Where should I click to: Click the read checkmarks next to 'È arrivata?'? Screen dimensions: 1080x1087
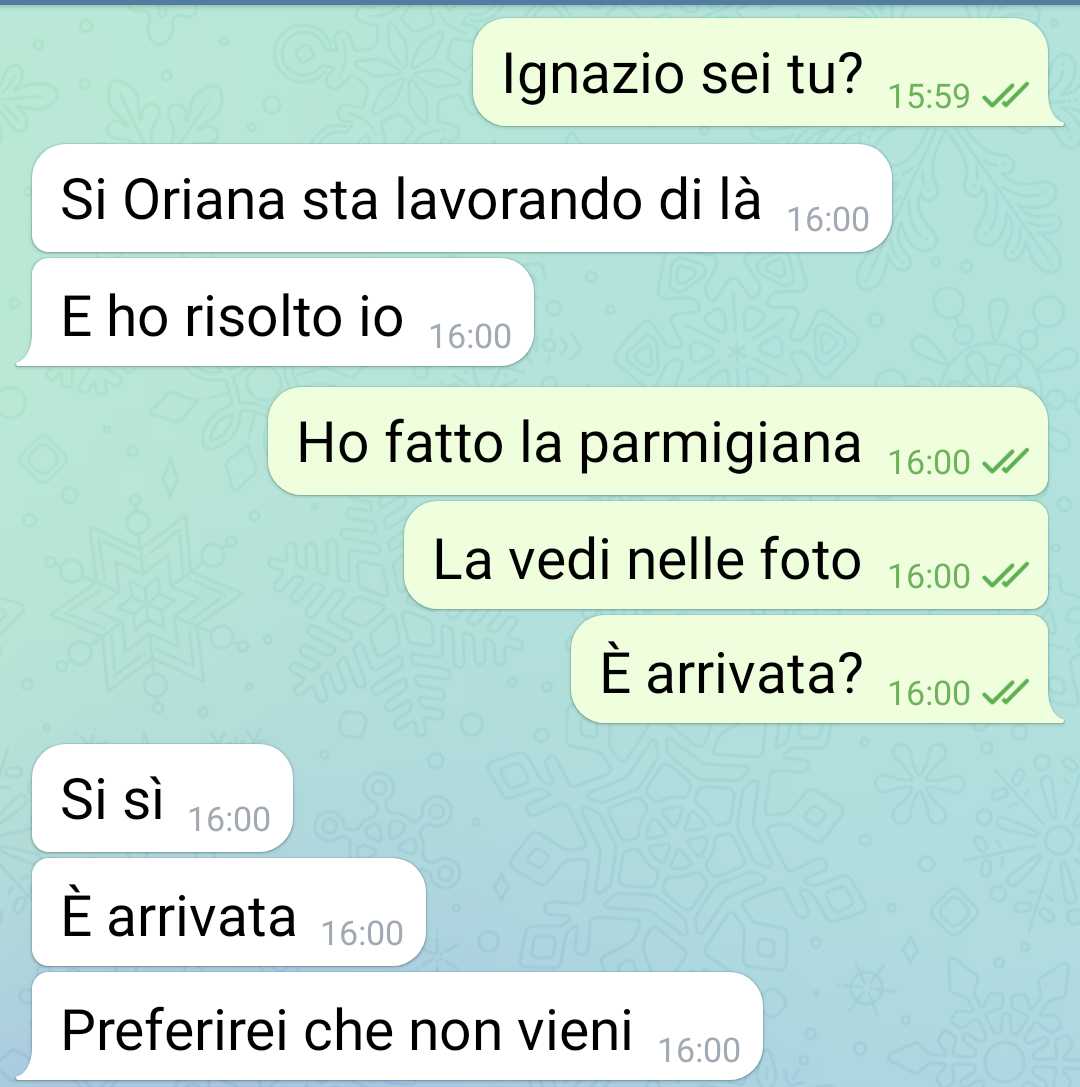click(x=1006, y=693)
